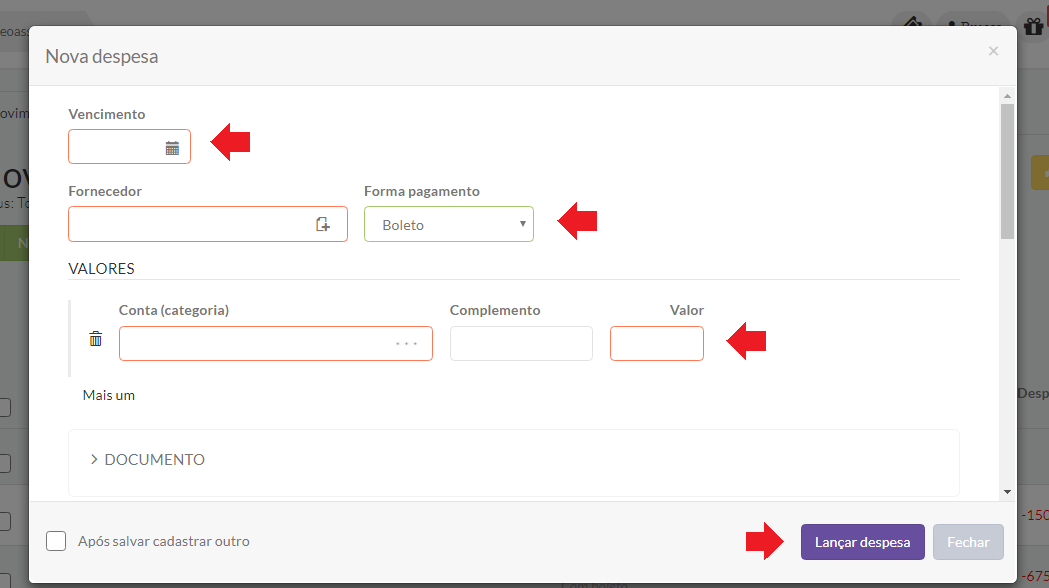The image size is (1049, 588).
Task: Delete the value row with trash icon
Action: click(x=96, y=339)
